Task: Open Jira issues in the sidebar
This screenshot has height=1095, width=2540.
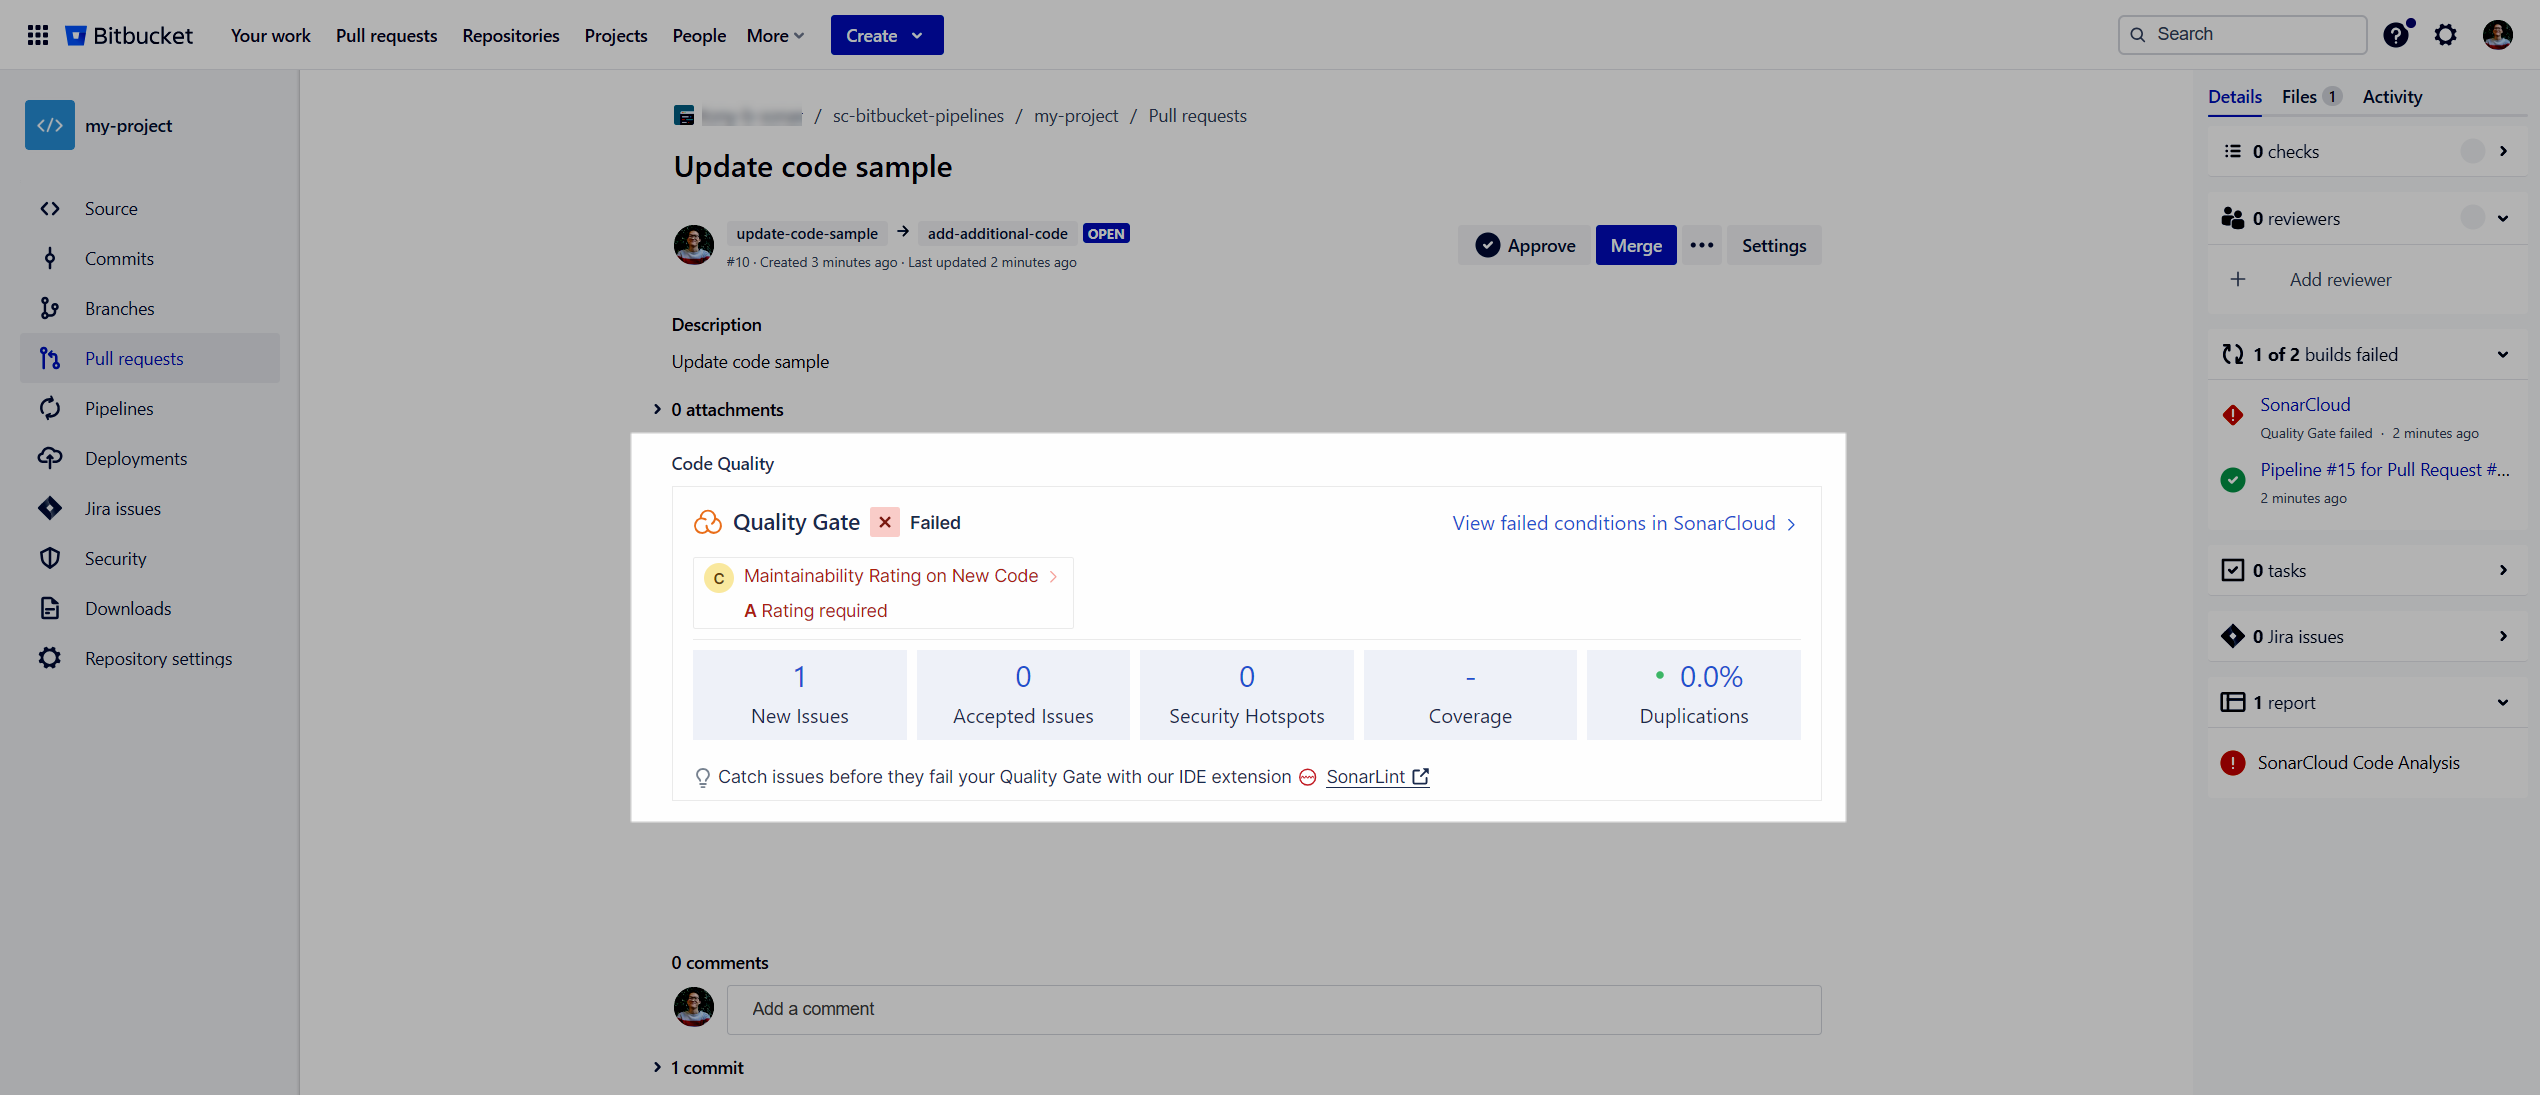Action: pyautogui.click(x=150, y=508)
